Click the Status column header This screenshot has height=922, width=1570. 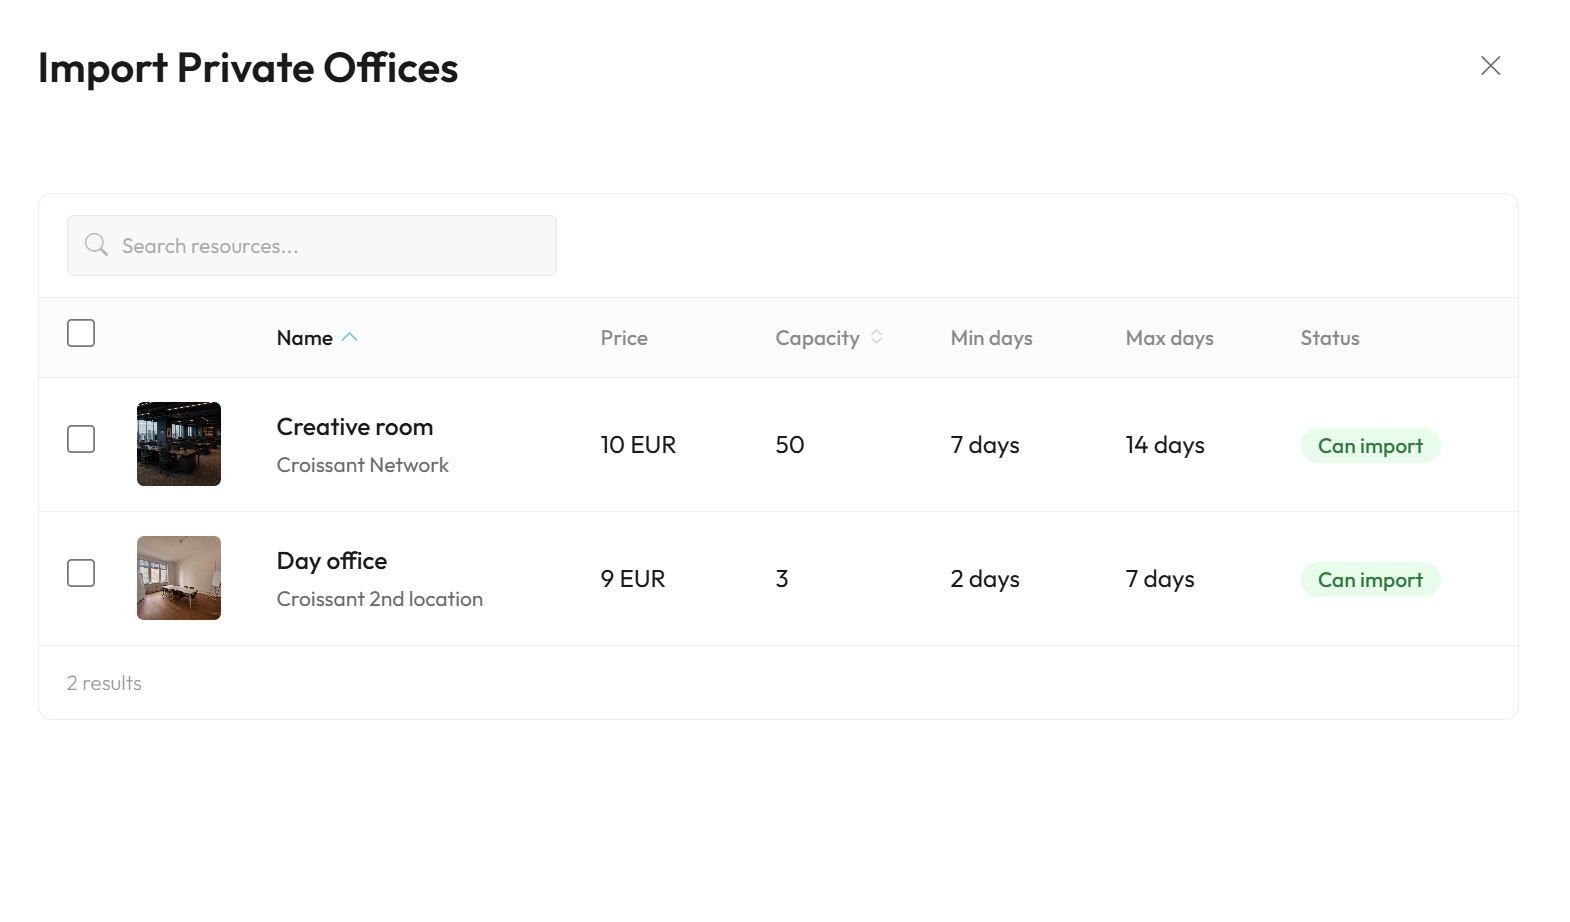[1330, 338]
